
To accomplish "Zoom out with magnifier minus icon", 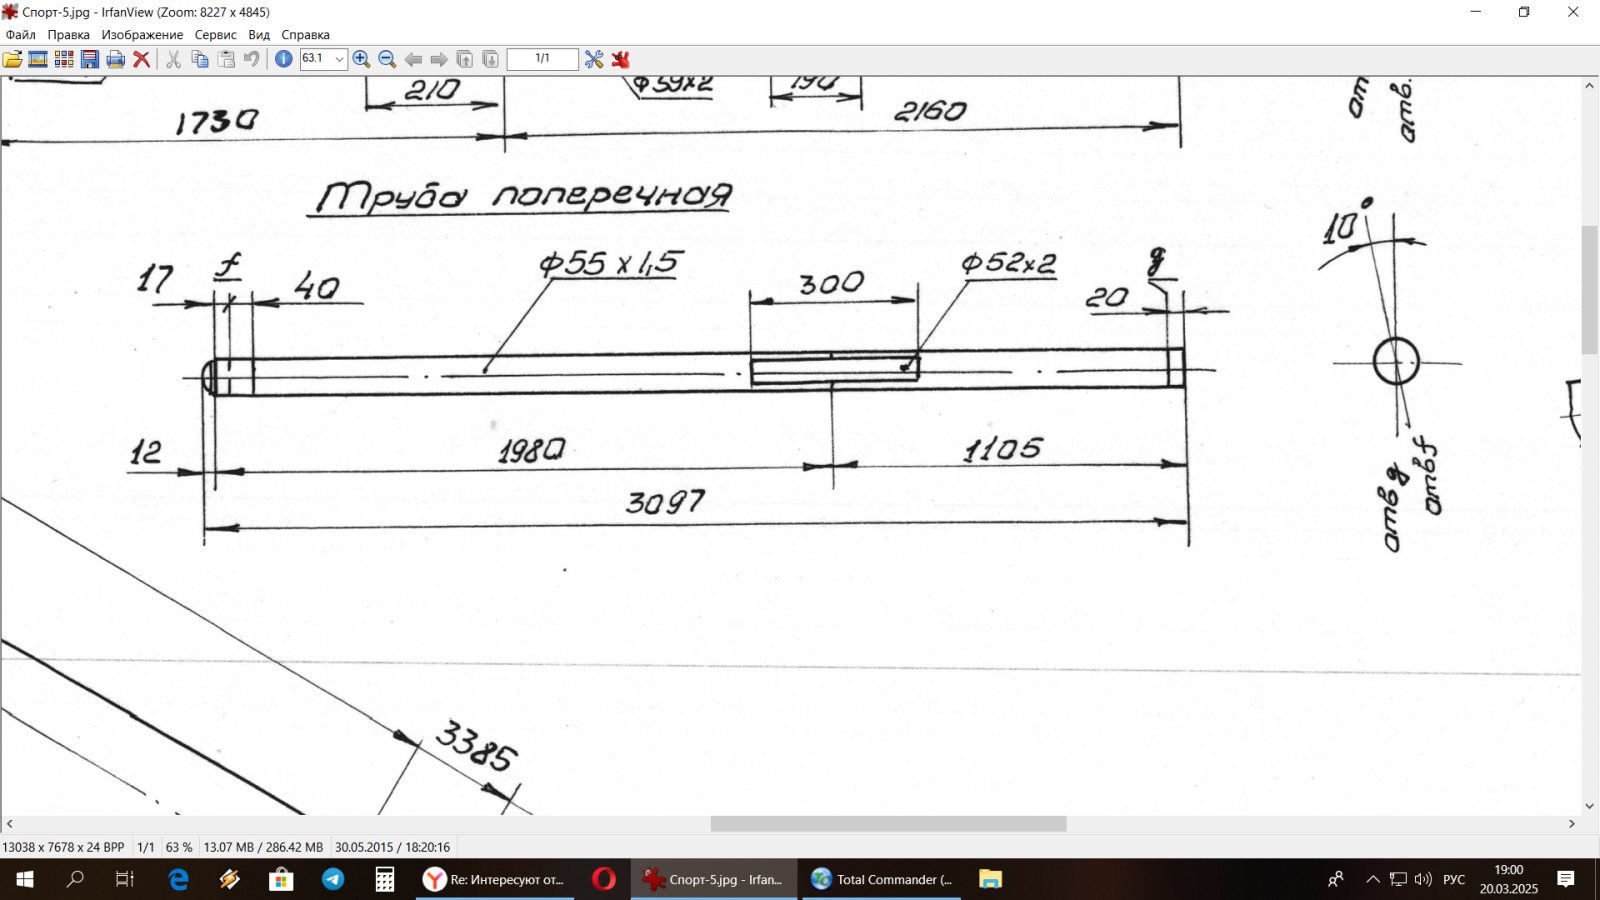I will coord(387,60).
